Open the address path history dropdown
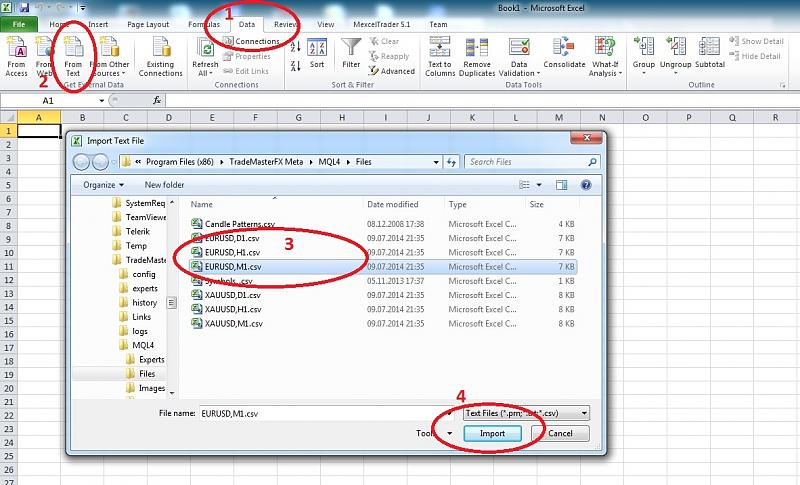 point(436,162)
